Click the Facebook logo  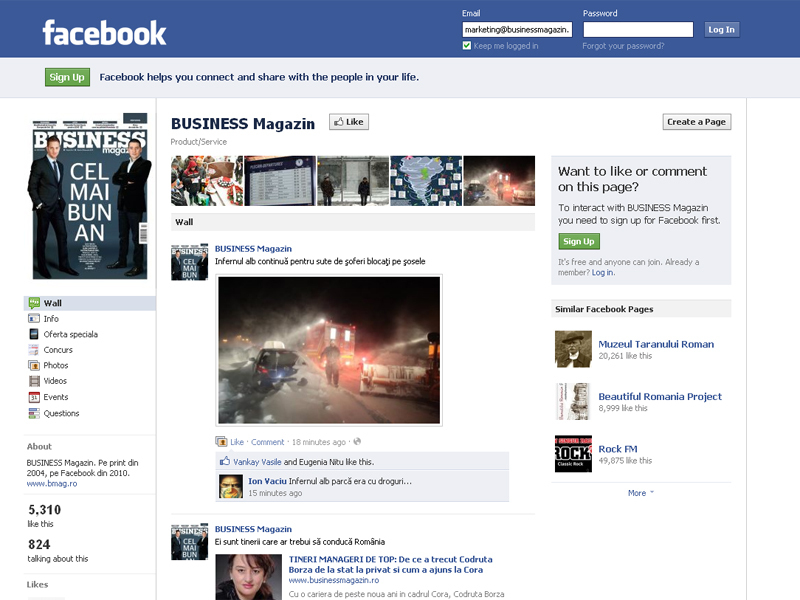point(105,33)
